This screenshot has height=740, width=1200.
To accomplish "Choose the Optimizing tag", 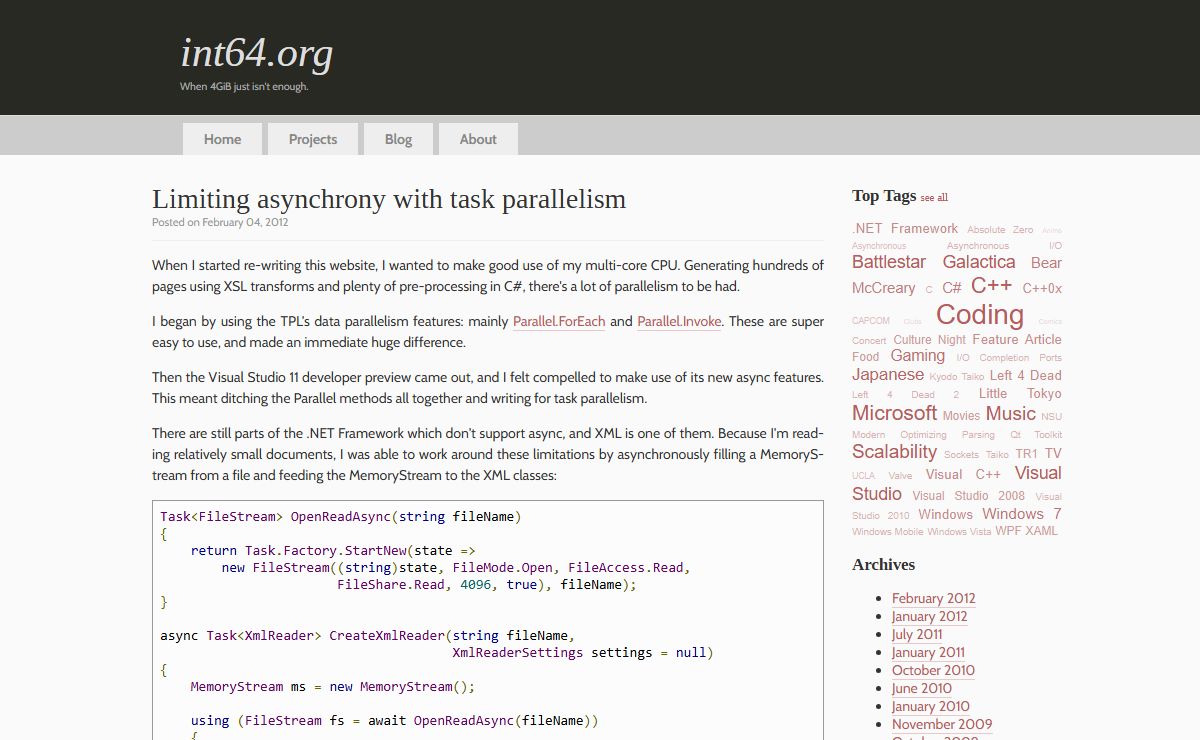I will click(x=923, y=435).
